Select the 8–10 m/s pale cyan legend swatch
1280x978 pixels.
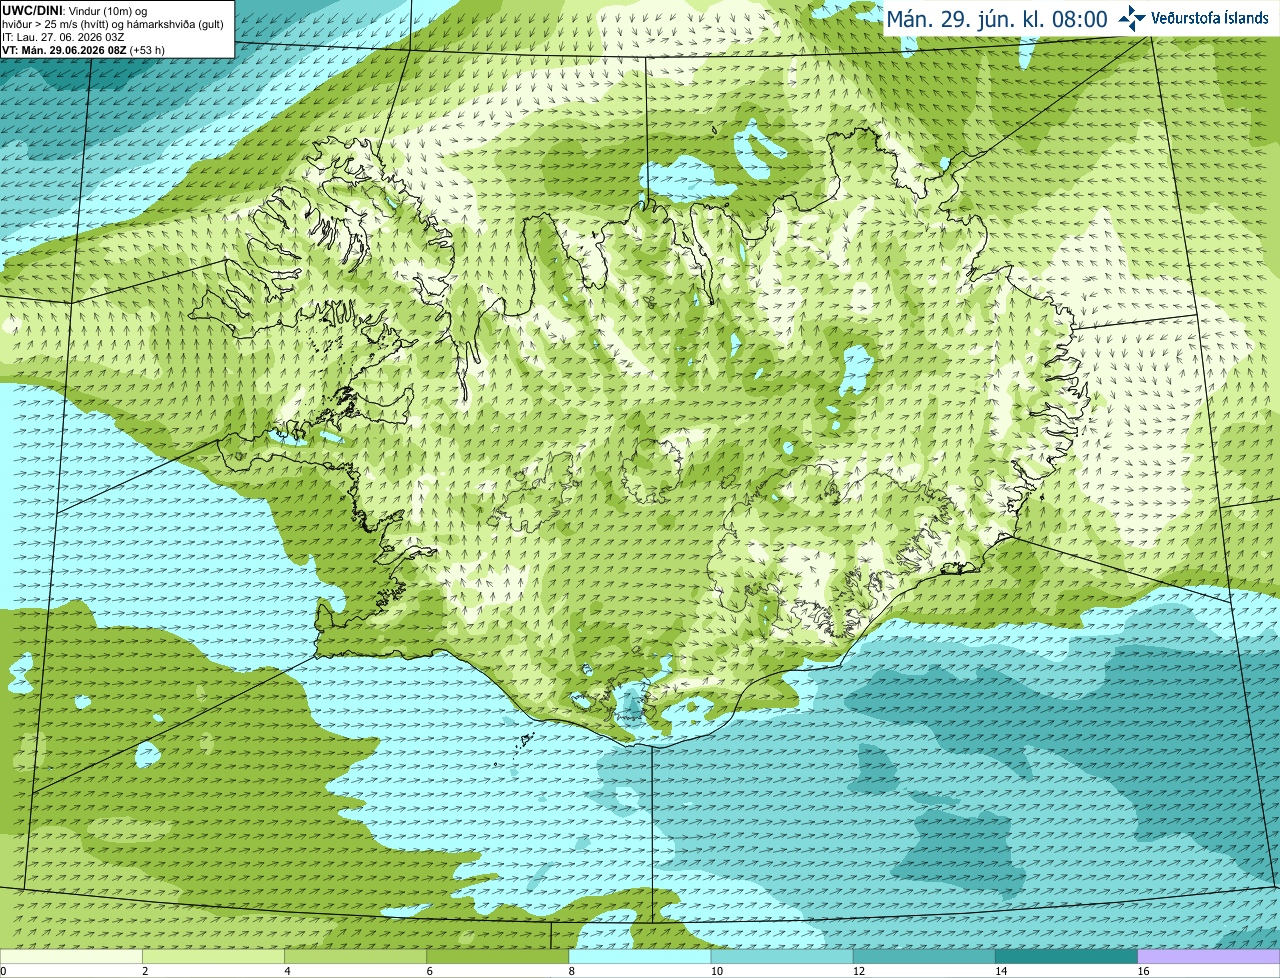tap(640, 956)
